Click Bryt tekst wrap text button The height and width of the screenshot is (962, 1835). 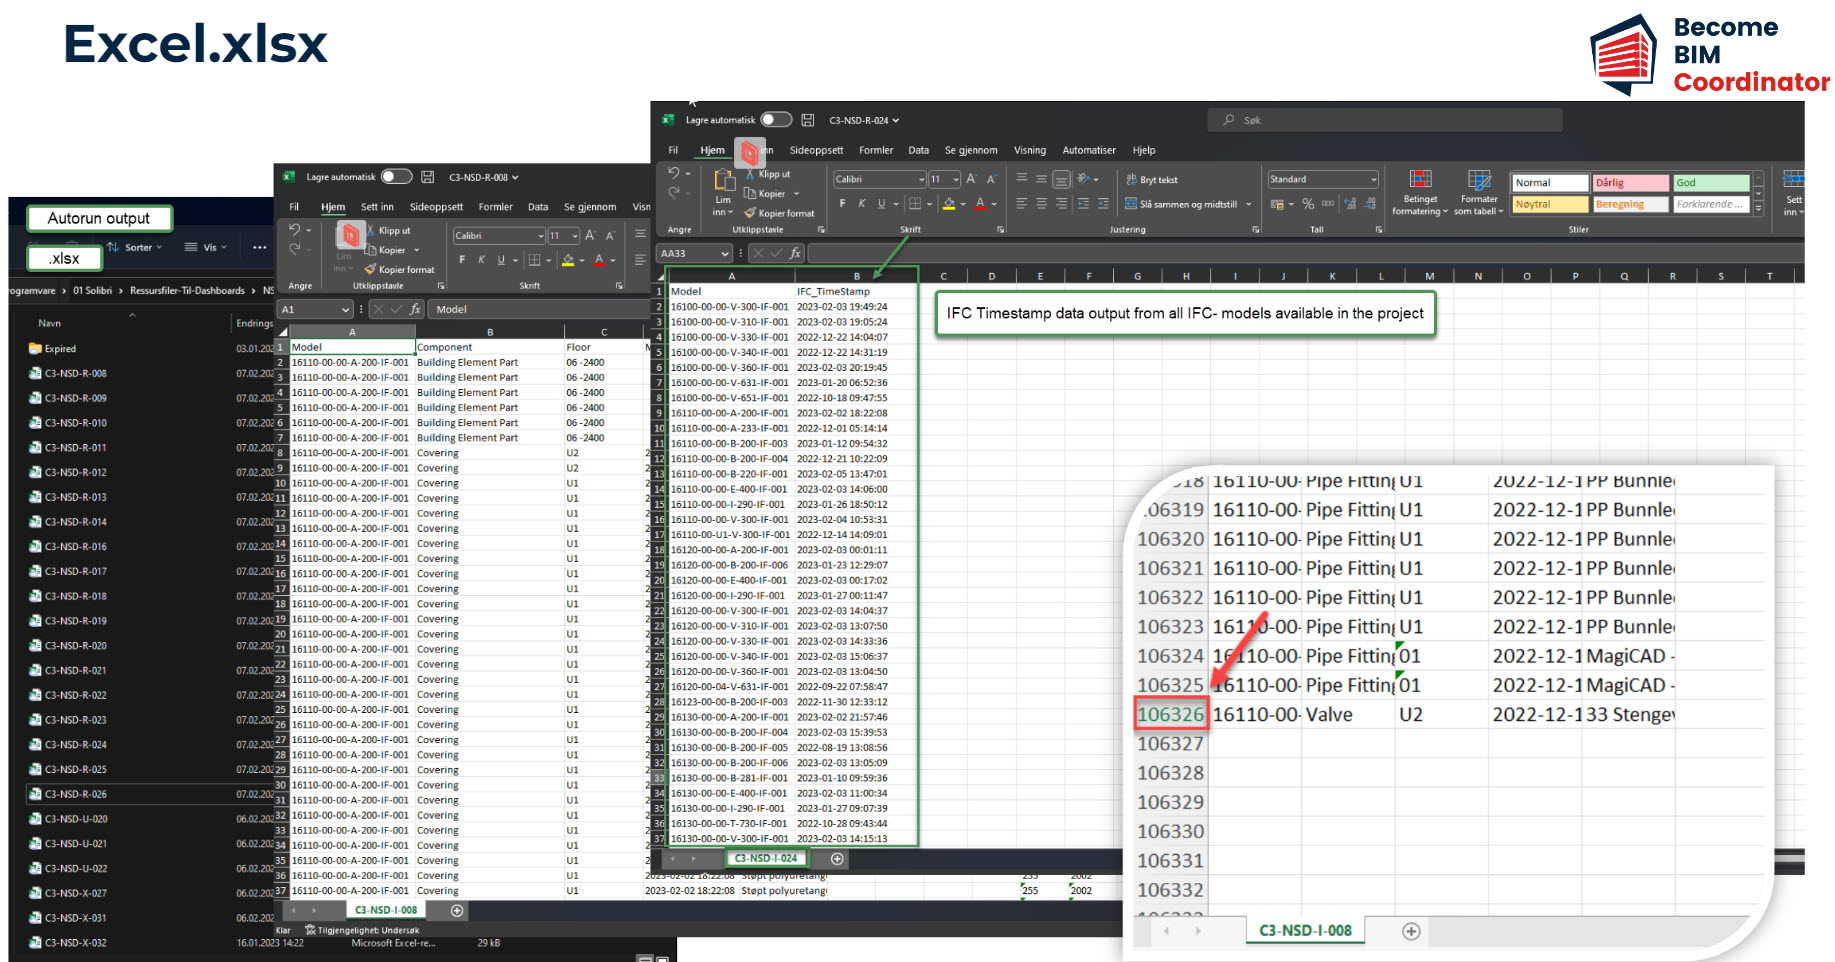tap(1152, 180)
